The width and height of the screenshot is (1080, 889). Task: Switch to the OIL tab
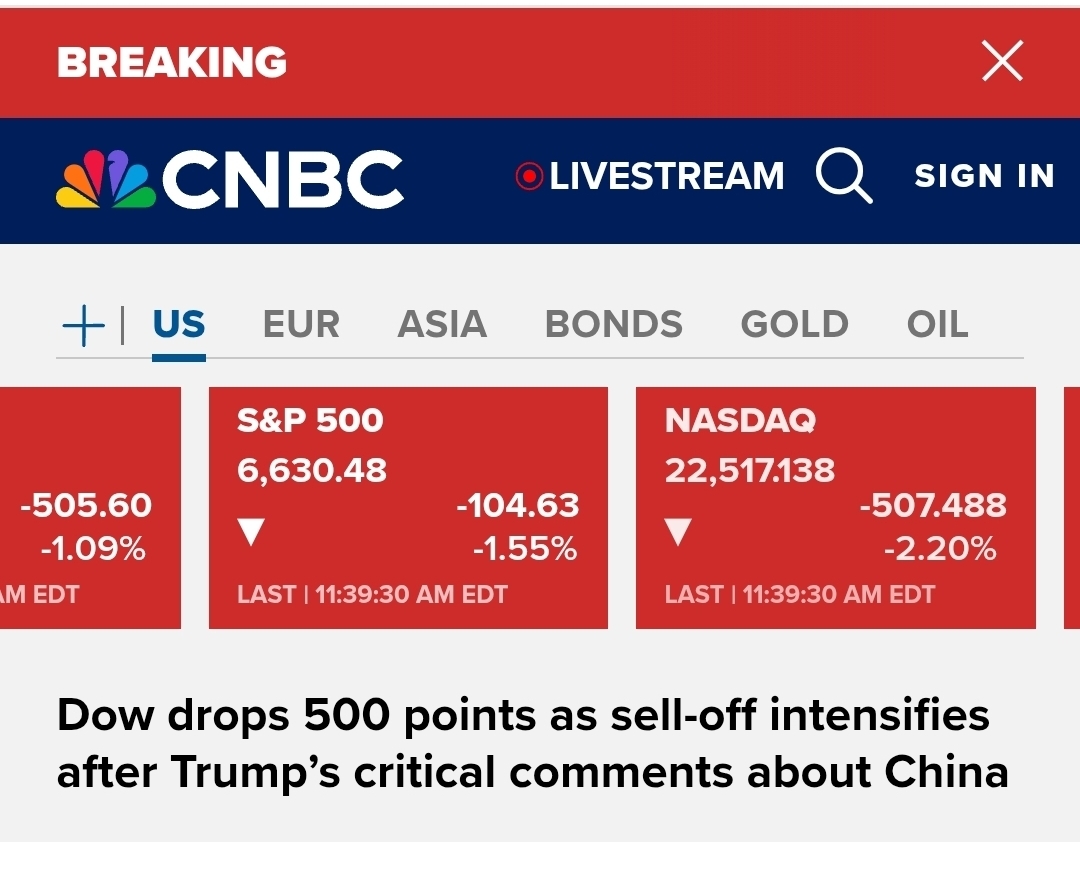pos(937,325)
